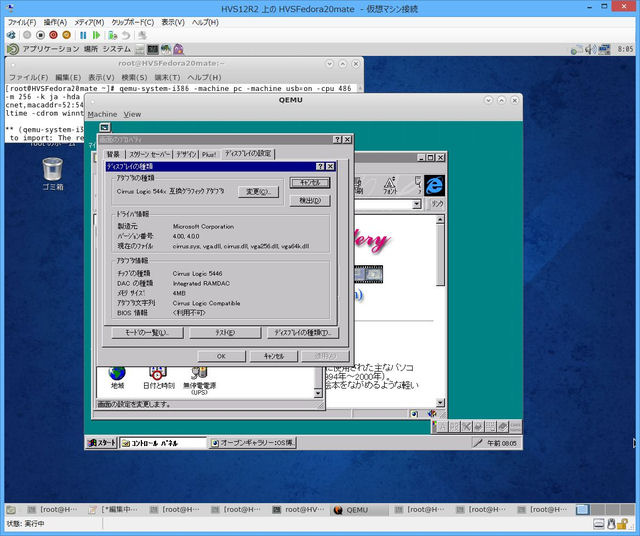
Task: Open the ヘルプ(H) menu of the Hyper-V window
Action: click(x=205, y=22)
